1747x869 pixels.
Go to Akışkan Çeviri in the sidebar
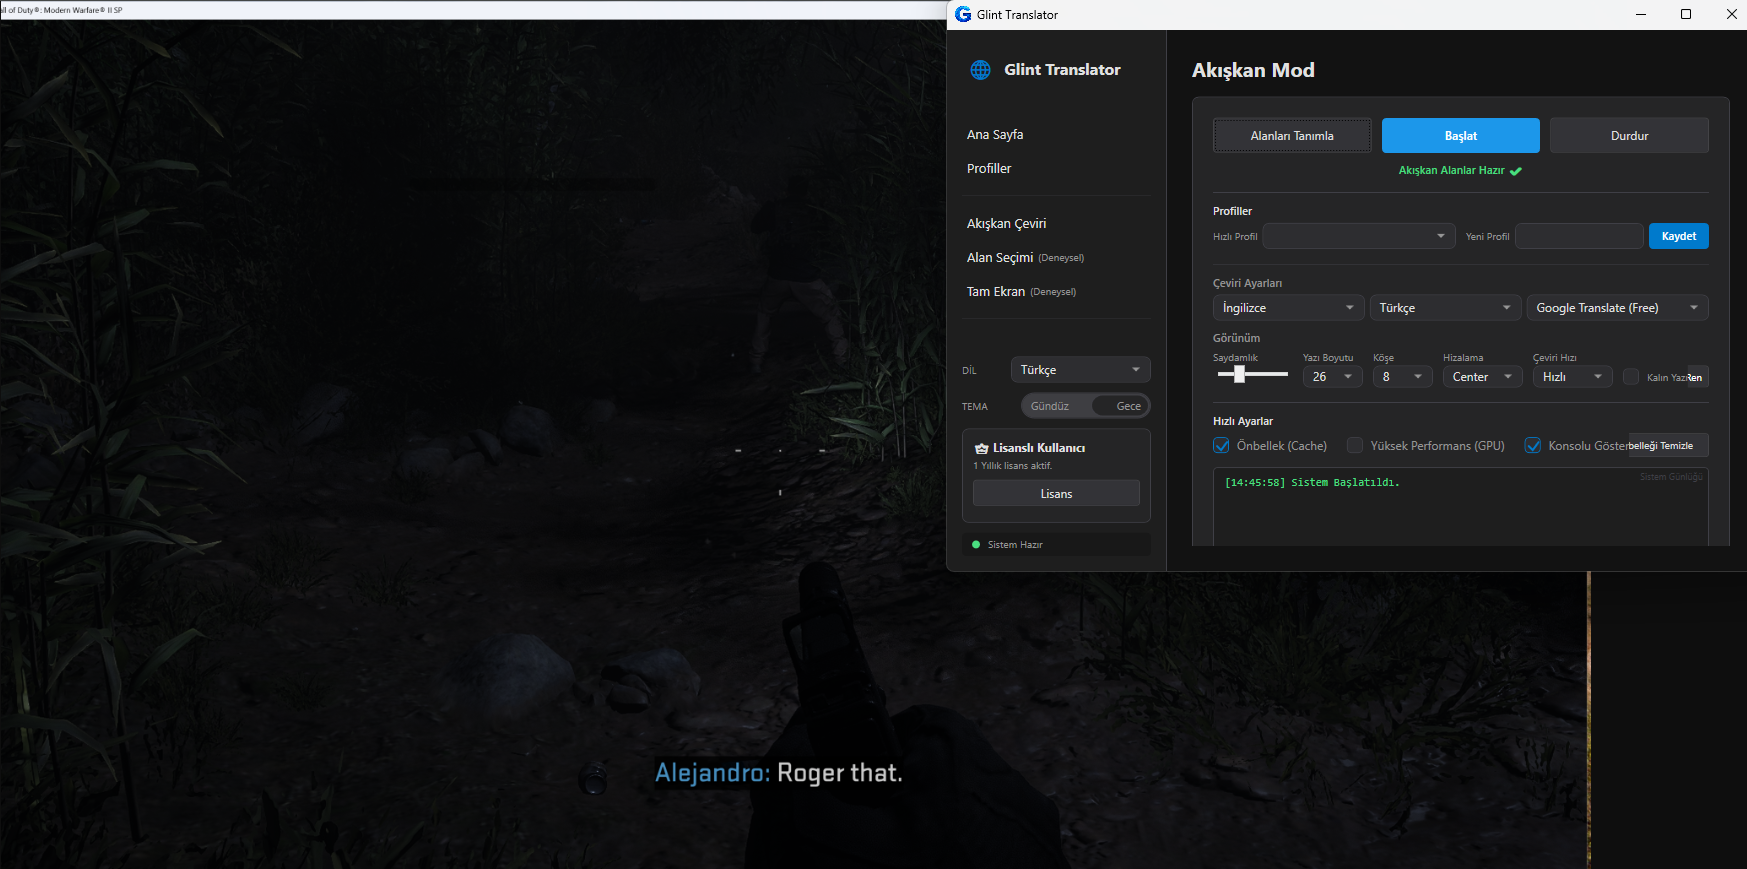tap(1006, 224)
